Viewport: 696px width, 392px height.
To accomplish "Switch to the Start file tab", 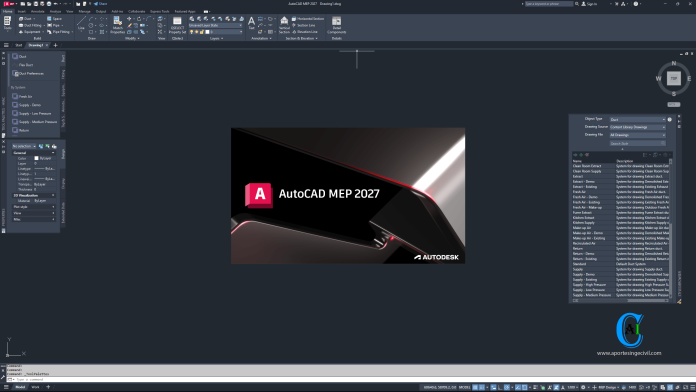I will [19, 45].
